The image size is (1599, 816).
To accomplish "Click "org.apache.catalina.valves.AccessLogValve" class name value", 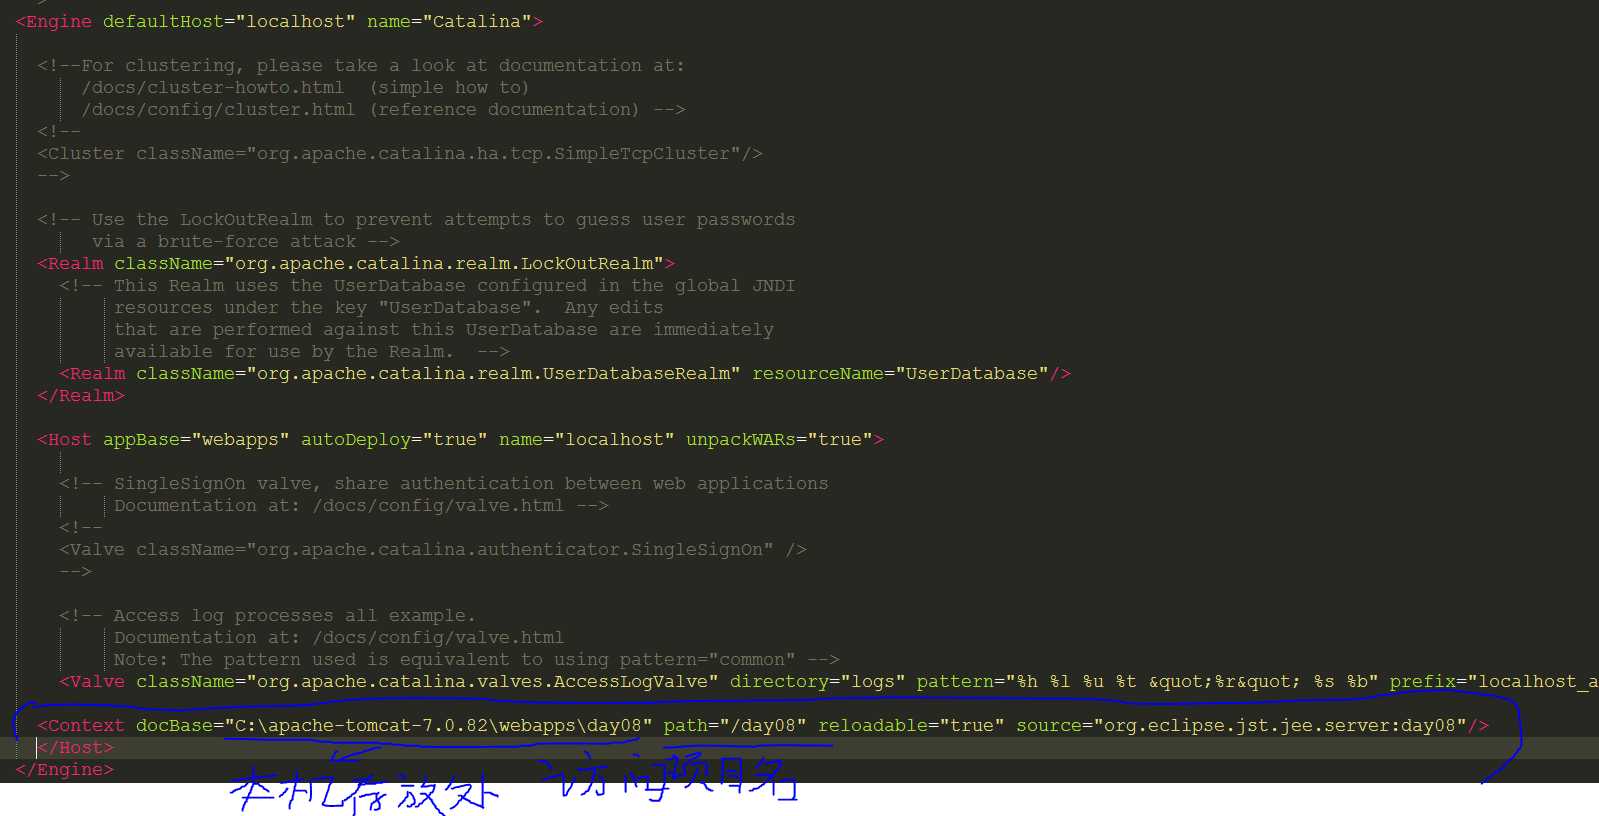I will [483, 681].
